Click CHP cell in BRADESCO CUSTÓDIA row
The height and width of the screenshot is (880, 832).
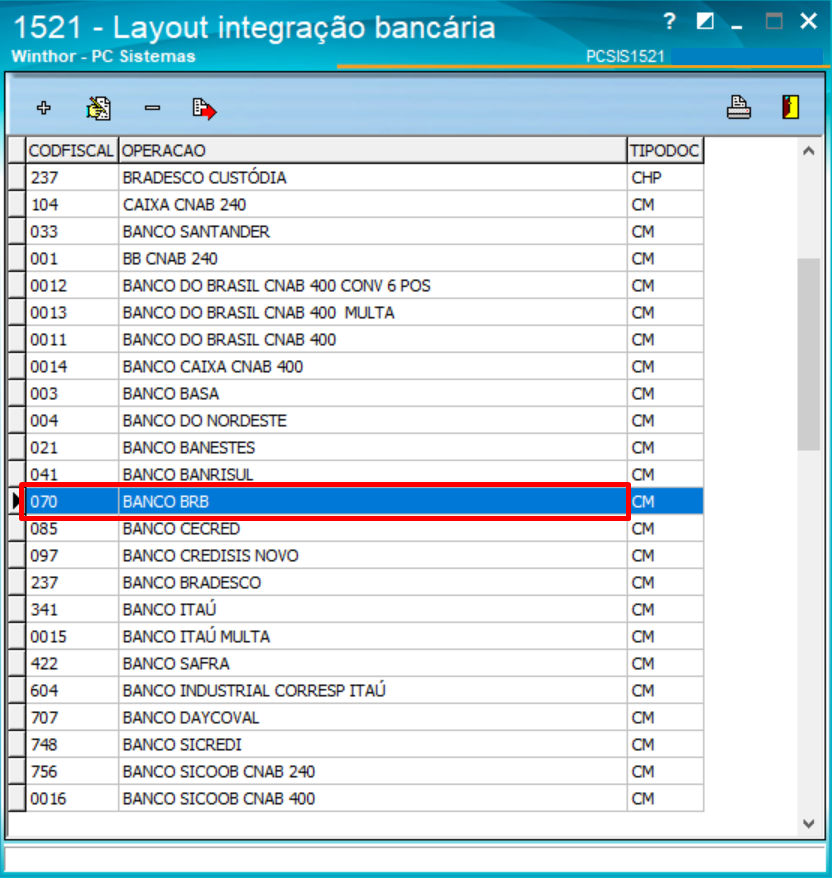click(665, 177)
